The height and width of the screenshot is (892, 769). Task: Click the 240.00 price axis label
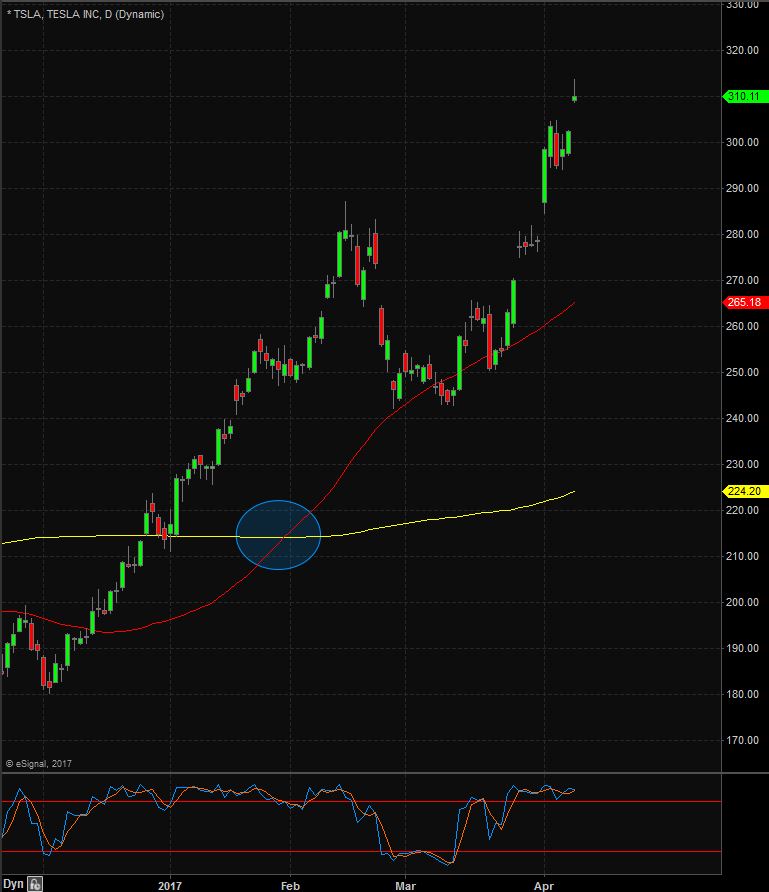coord(742,419)
